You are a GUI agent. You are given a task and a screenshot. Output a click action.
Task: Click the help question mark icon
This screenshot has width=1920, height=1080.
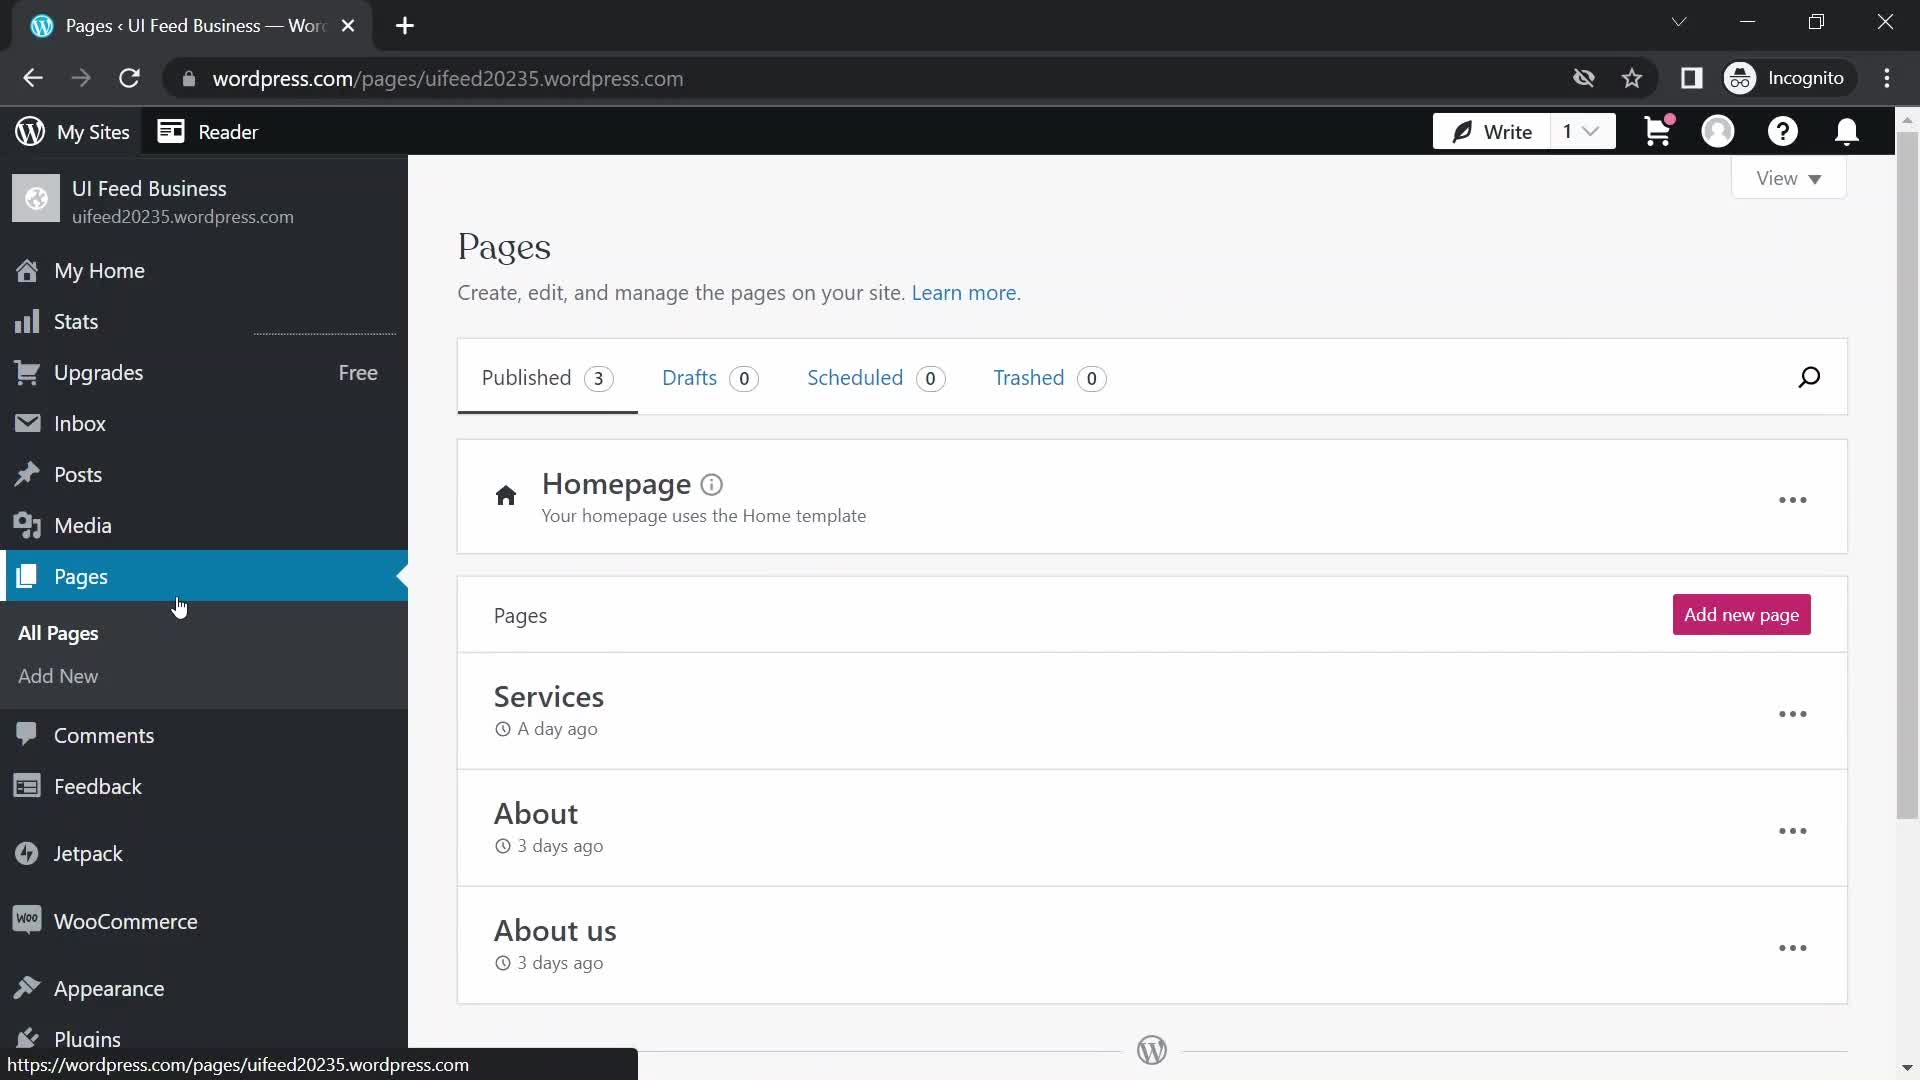click(1783, 132)
